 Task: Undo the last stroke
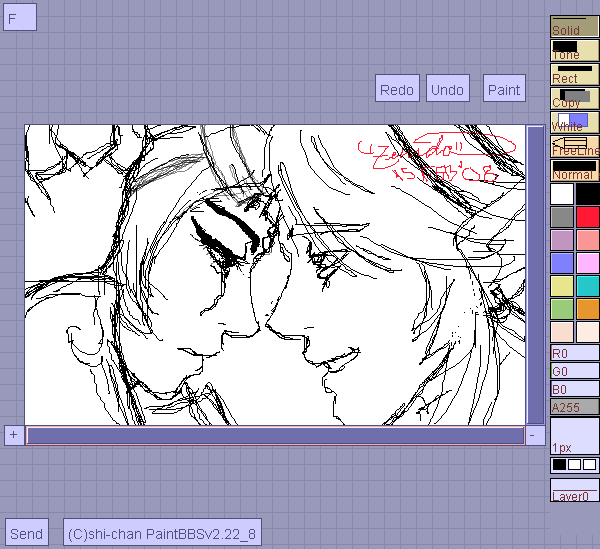447,89
